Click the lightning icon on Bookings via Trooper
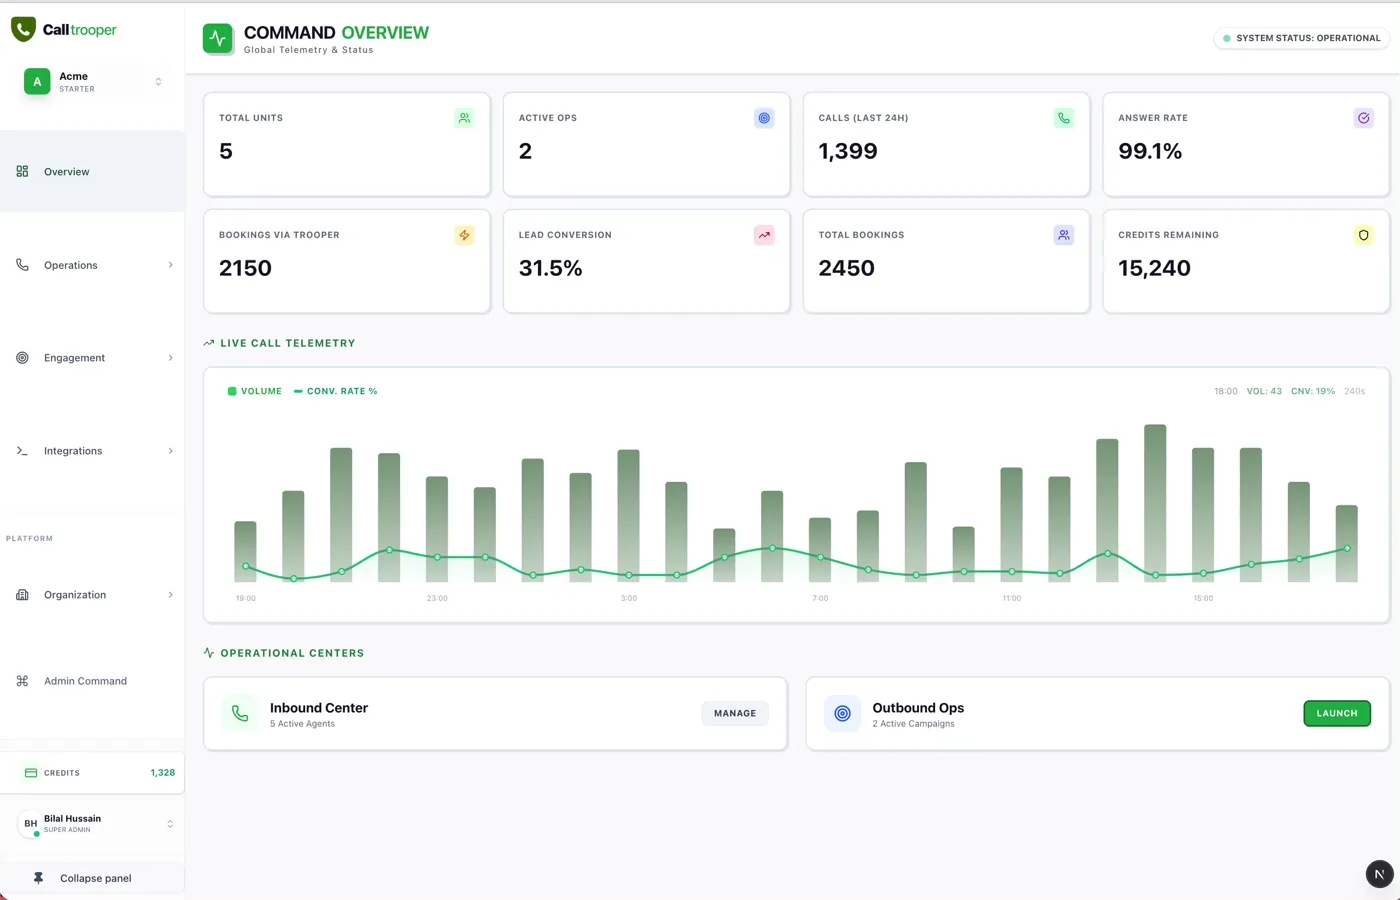1400x900 pixels. [x=464, y=235]
